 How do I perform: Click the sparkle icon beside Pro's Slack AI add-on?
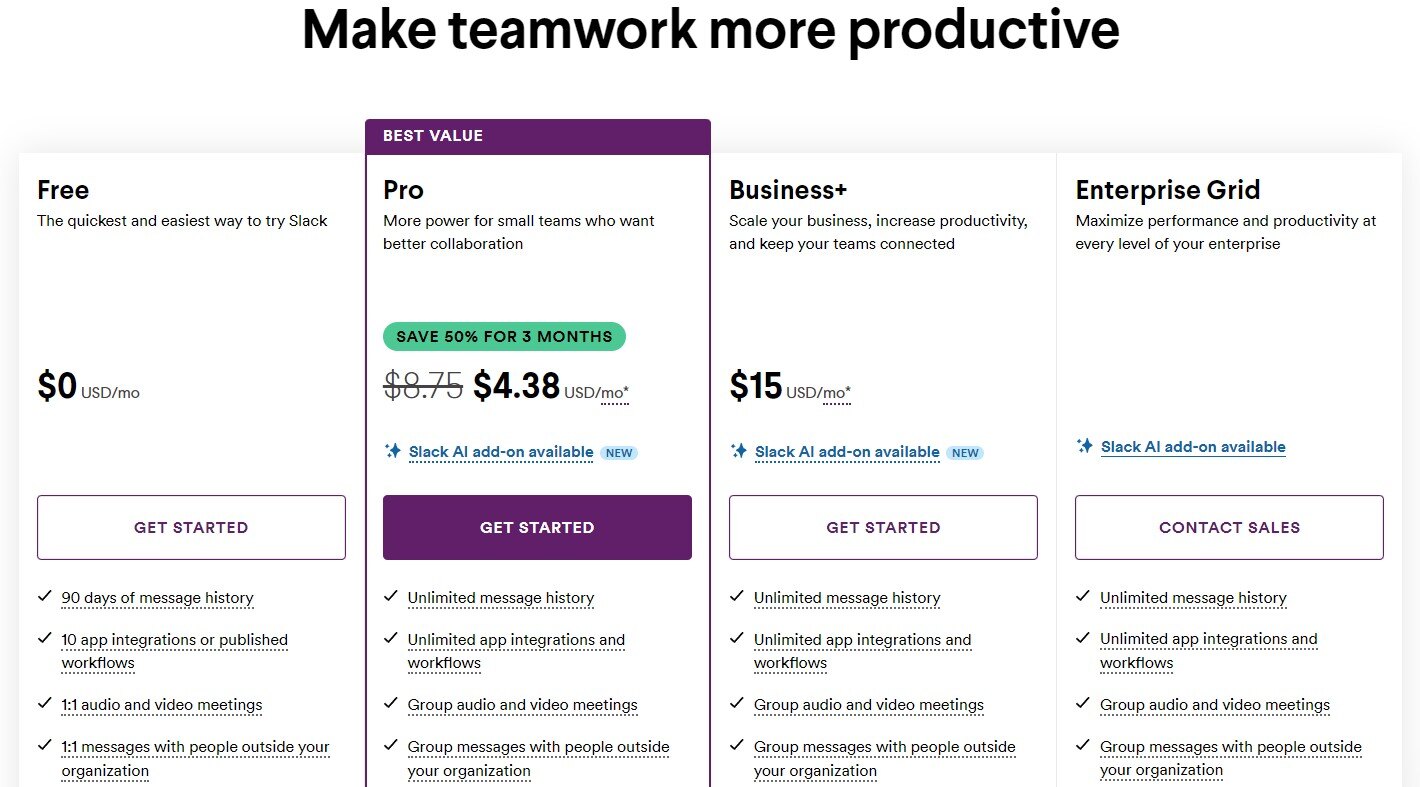tap(392, 452)
